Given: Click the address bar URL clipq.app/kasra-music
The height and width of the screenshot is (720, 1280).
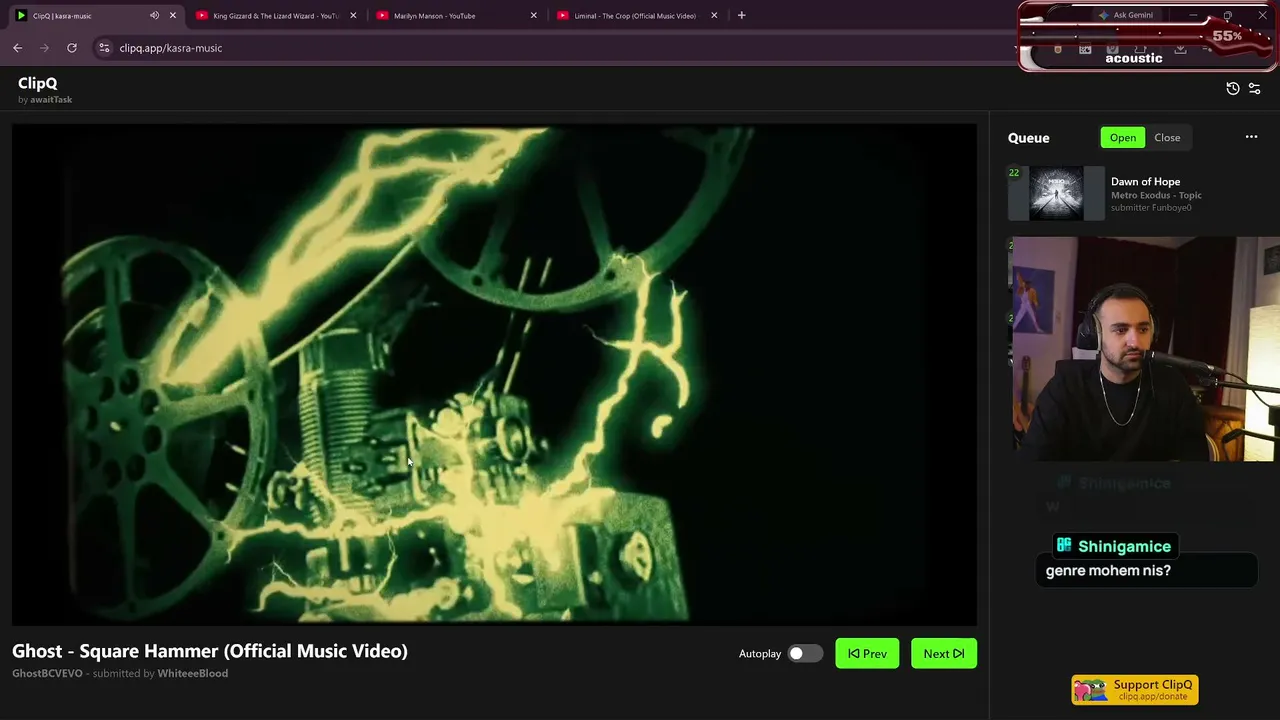Looking at the screenshot, I should (x=171, y=48).
